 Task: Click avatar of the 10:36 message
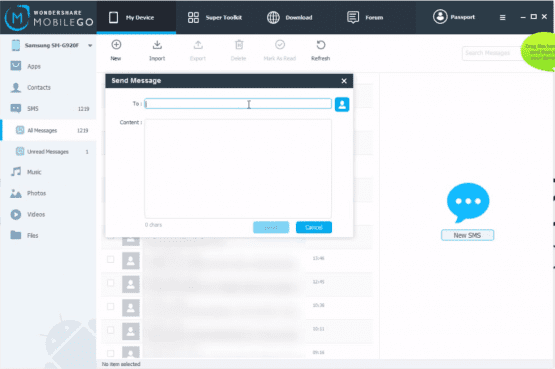click(131, 308)
